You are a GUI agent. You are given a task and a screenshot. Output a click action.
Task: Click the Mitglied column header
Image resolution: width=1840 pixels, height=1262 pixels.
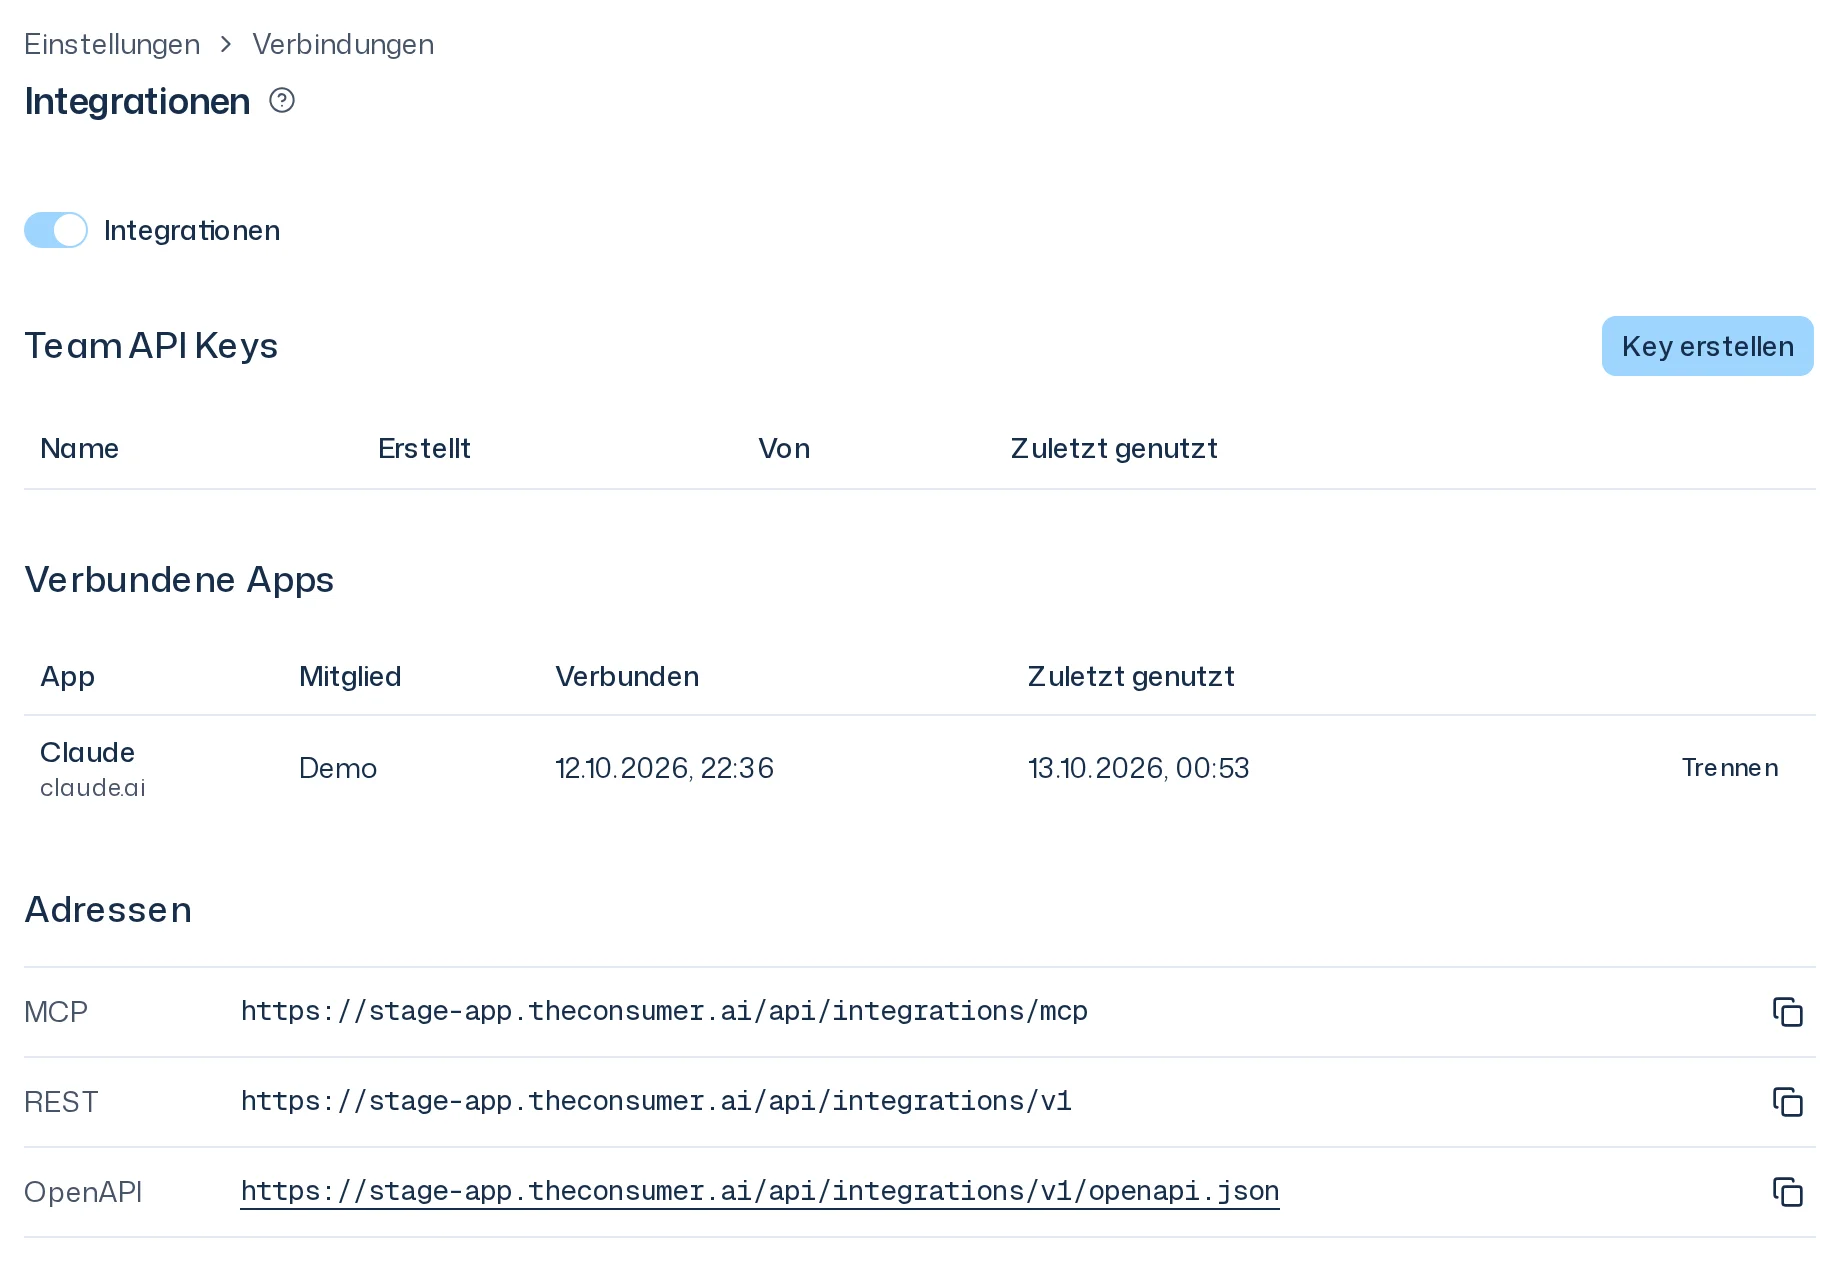350,676
